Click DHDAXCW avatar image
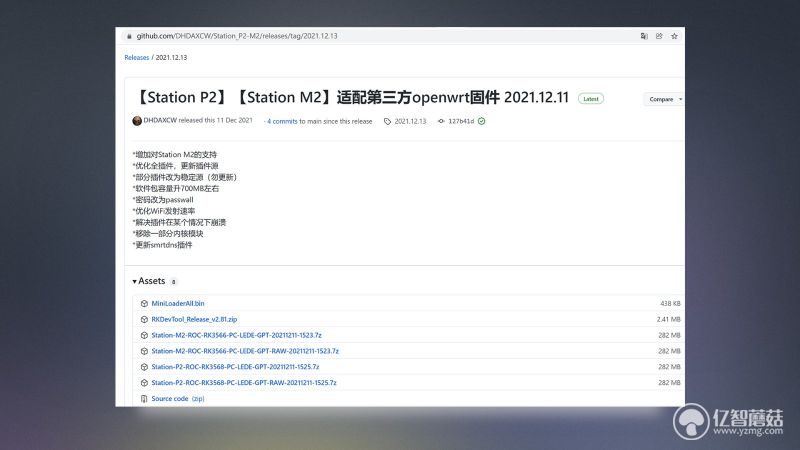Image resolution: width=800 pixels, height=450 pixels. pos(137,121)
